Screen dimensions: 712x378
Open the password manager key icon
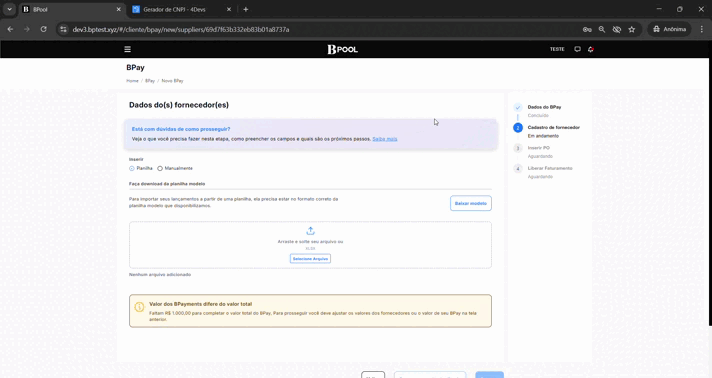(587, 29)
